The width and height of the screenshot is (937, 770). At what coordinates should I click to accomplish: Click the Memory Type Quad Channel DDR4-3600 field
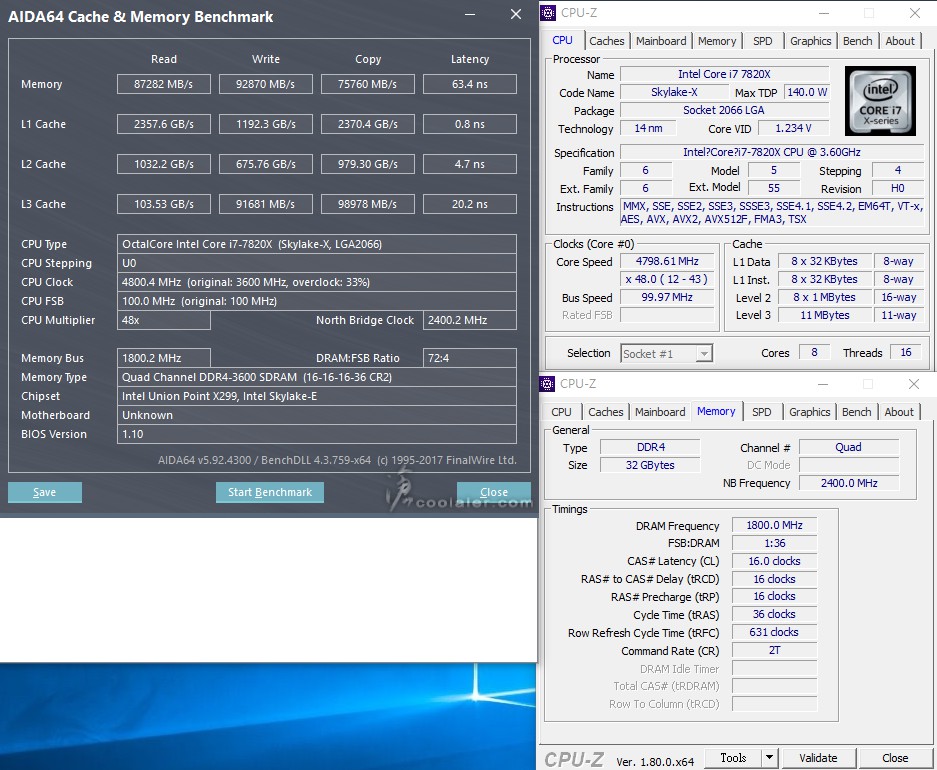317,377
